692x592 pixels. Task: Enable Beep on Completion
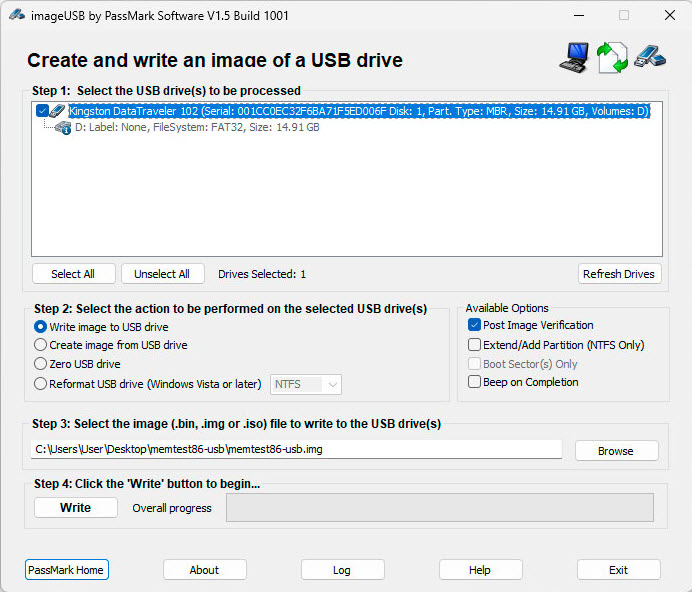(475, 382)
